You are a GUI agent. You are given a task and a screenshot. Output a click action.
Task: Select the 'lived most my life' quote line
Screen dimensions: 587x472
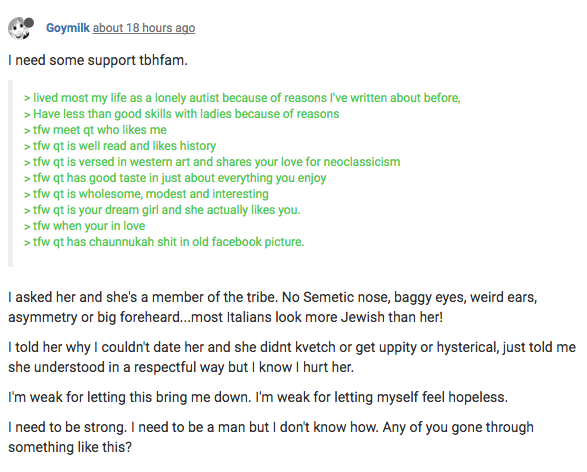242,98
